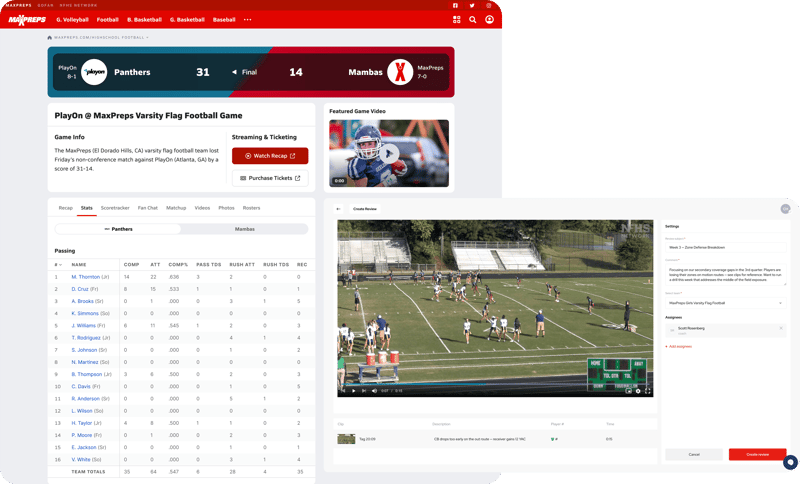This screenshot has height=484, width=800.
Task: Seek on the review video progress bar
Action: pos(495,384)
